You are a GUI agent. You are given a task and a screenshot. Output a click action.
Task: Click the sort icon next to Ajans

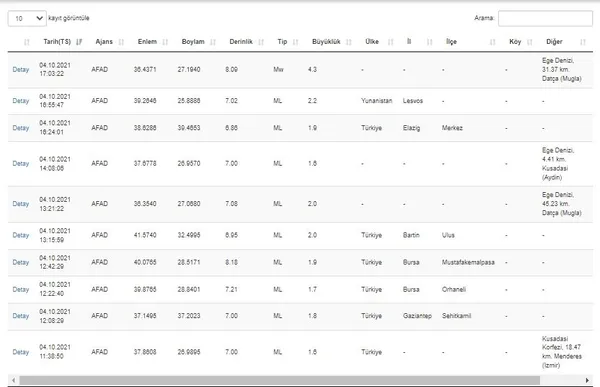(x=121, y=42)
